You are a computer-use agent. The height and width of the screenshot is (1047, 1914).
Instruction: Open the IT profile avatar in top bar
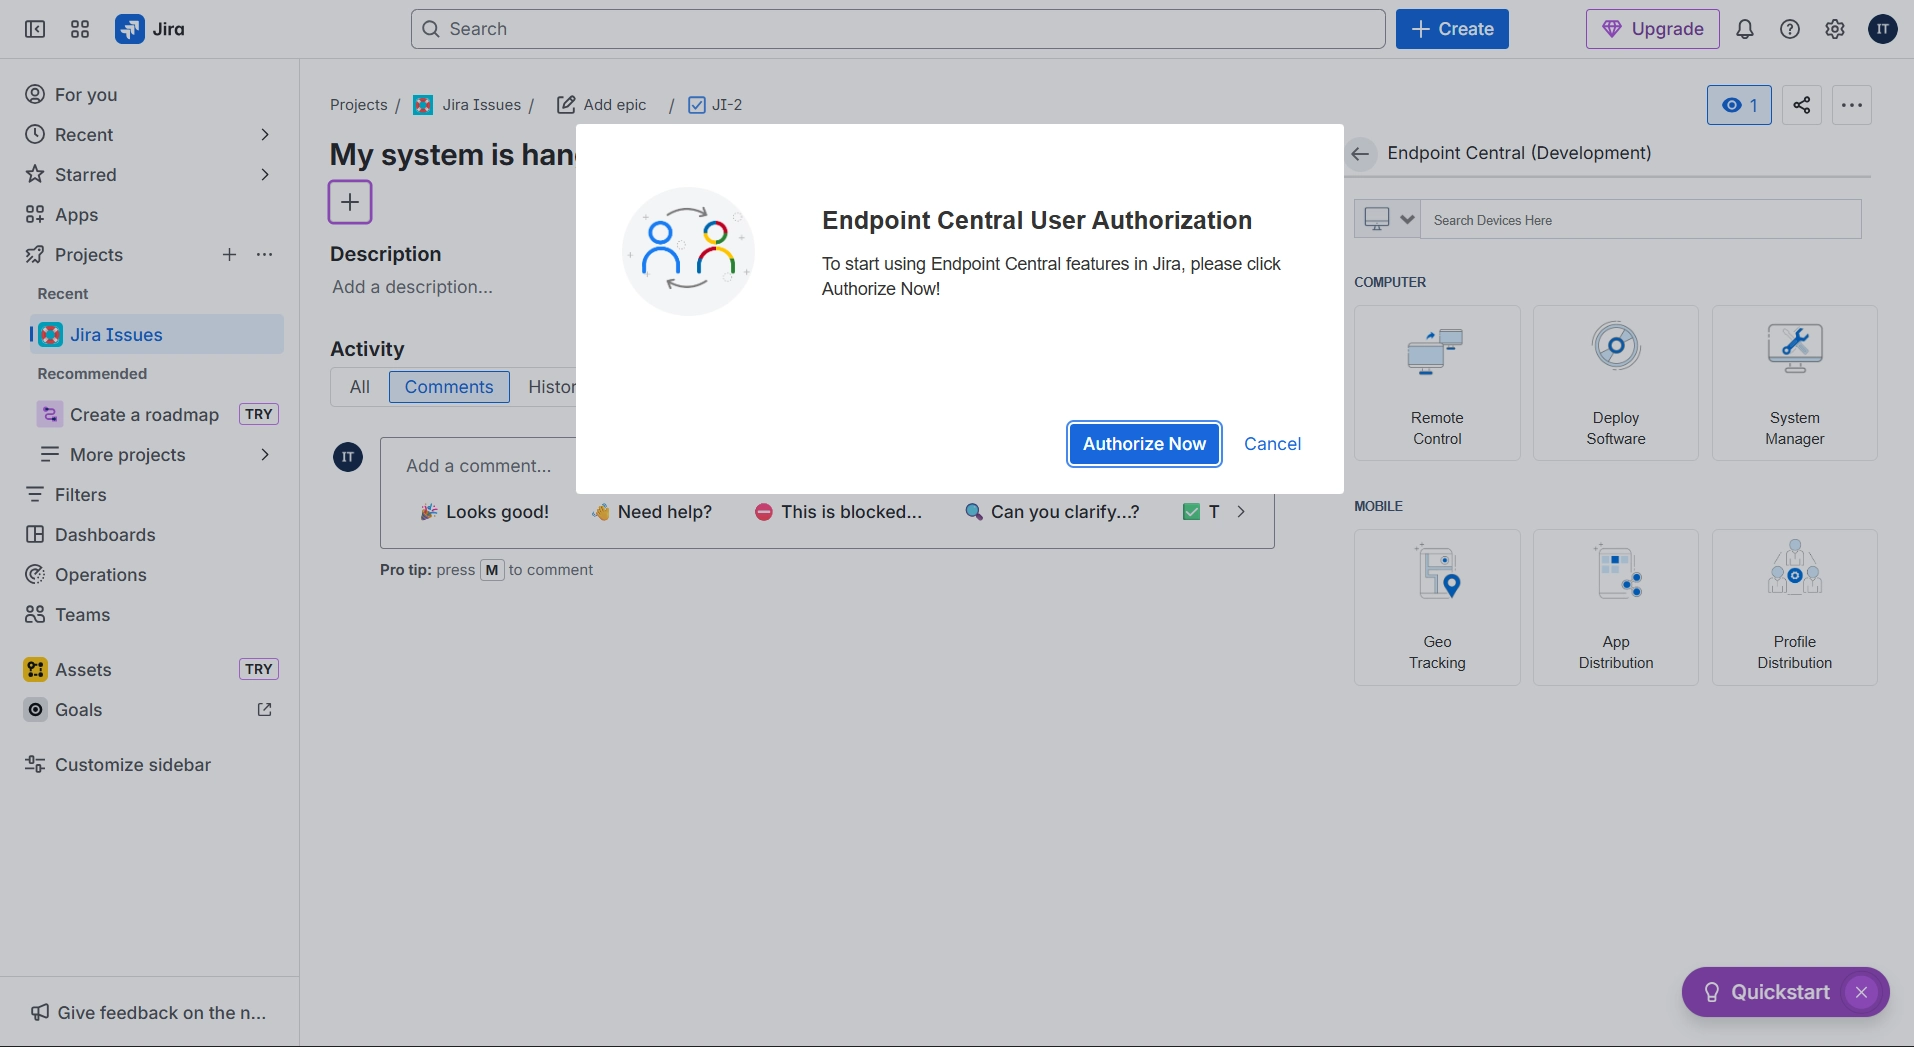point(1883,29)
